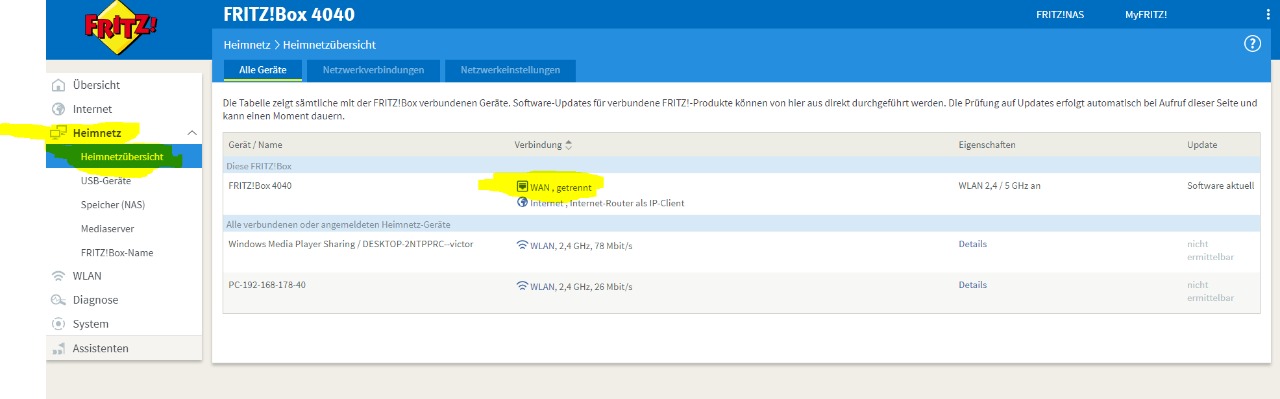Click the Übersicht house icon
Screen dimensions: 1280x399
click(x=58, y=85)
